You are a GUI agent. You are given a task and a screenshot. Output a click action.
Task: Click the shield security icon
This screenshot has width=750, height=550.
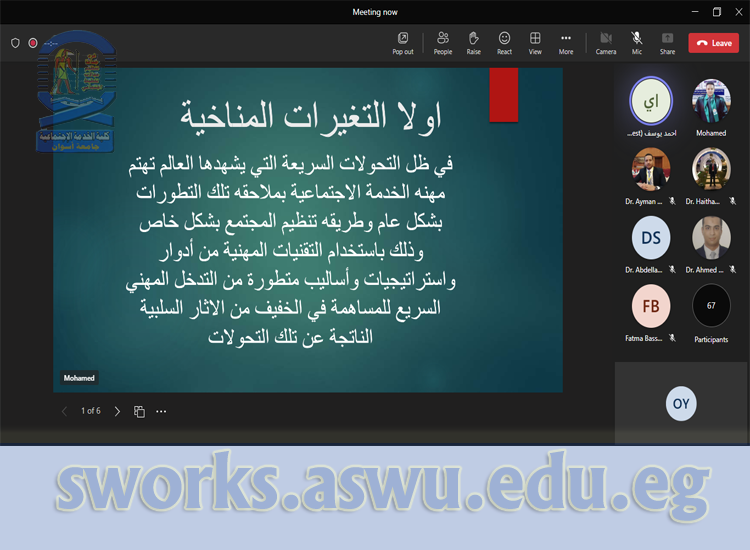[x=15, y=43]
